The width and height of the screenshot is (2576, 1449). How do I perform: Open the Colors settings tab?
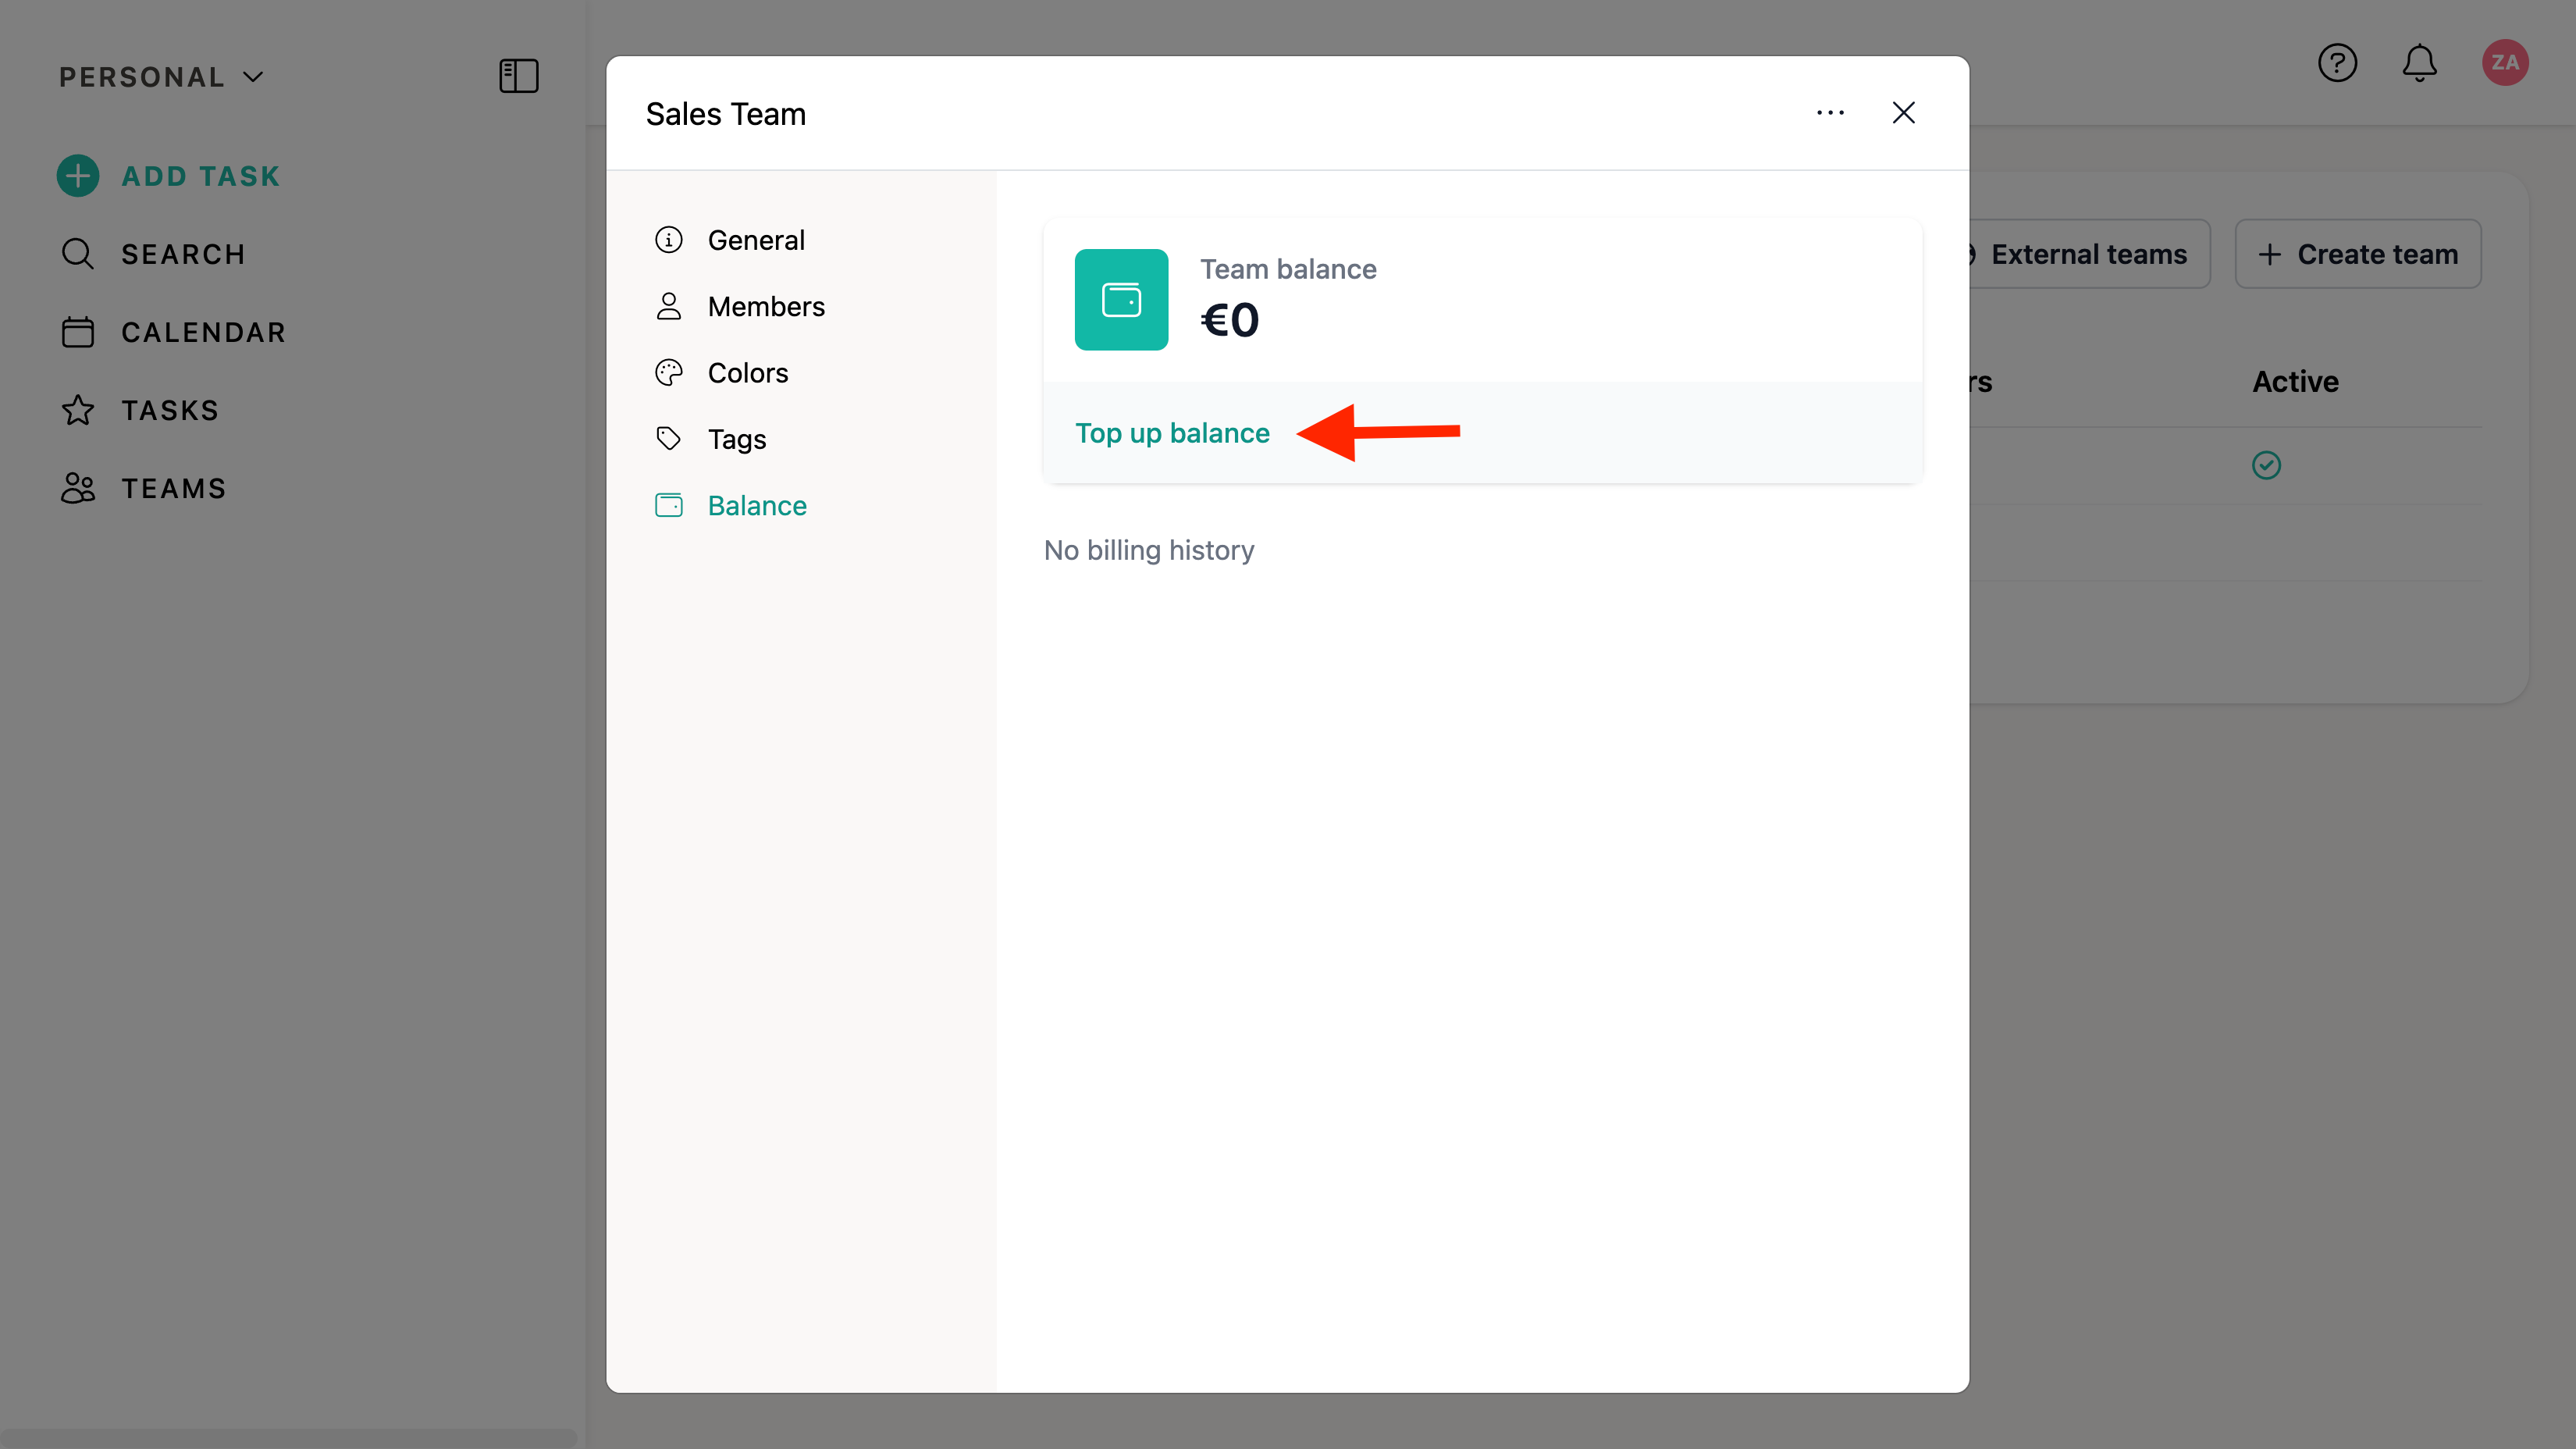(x=747, y=373)
